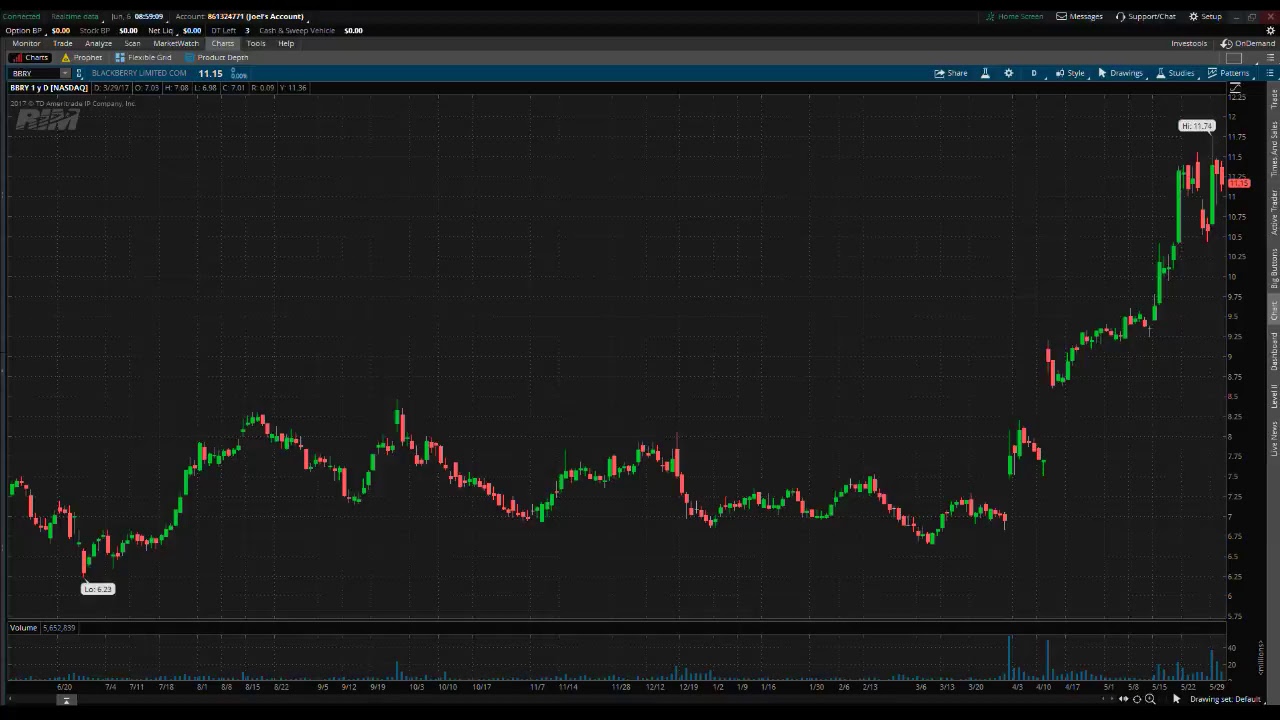
Task: Open the Live News side tab
Action: pyautogui.click(x=1274, y=440)
